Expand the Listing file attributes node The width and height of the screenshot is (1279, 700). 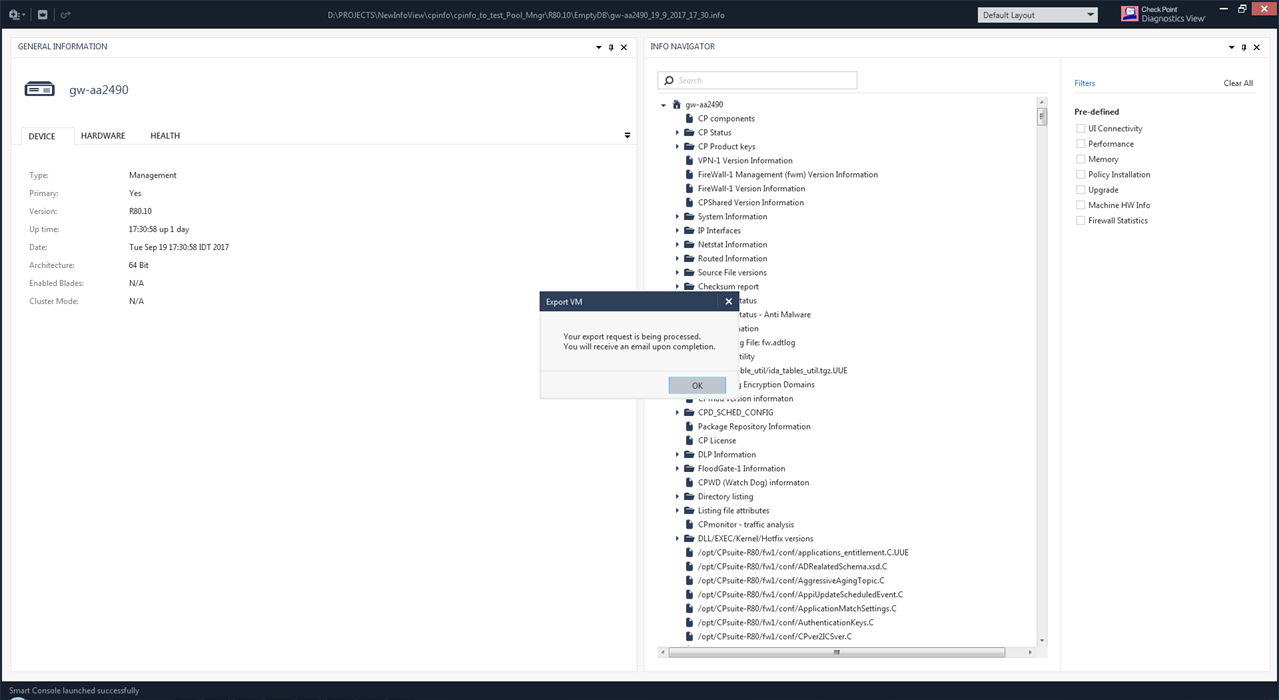tap(677, 510)
